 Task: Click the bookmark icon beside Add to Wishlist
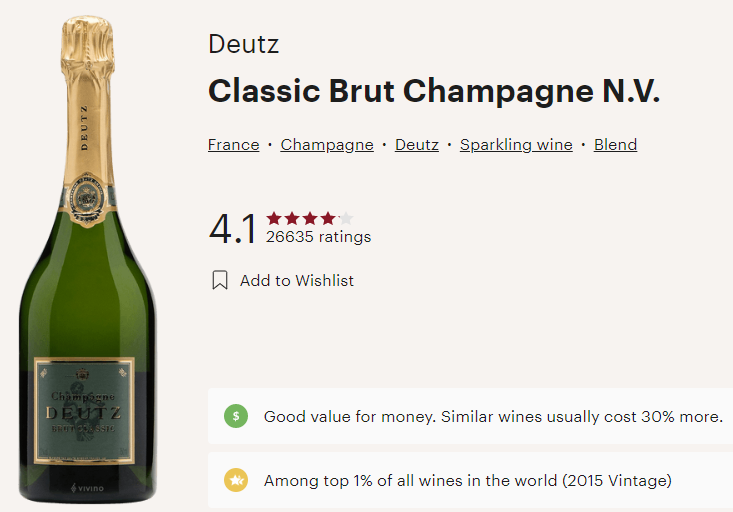click(220, 281)
